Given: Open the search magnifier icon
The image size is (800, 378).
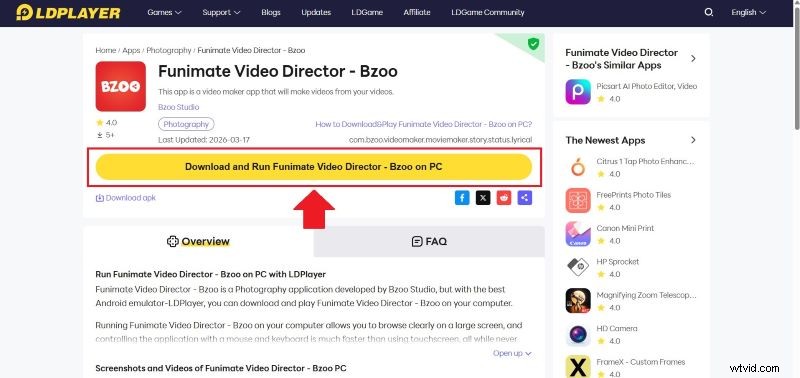Looking at the screenshot, I should point(709,12).
